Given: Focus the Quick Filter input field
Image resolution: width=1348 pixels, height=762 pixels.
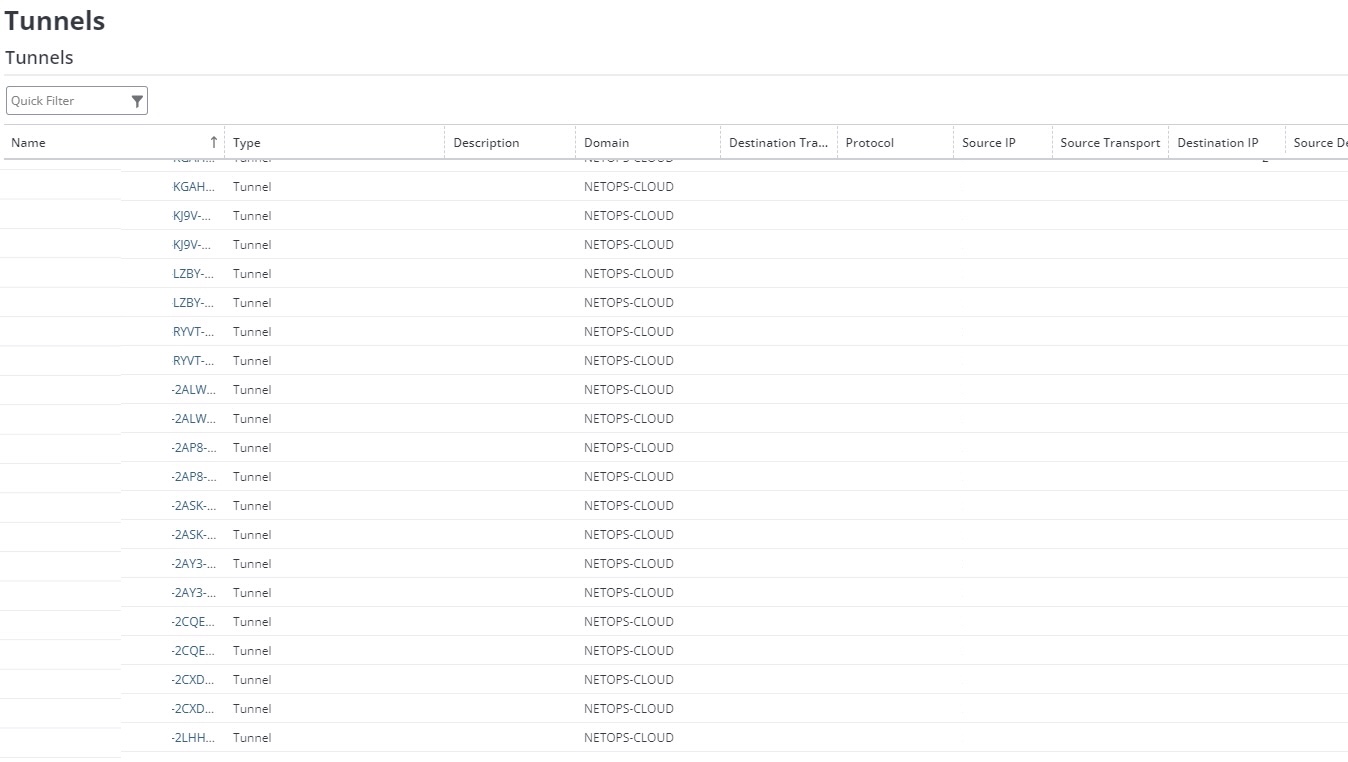Looking at the screenshot, I should 66,101.
